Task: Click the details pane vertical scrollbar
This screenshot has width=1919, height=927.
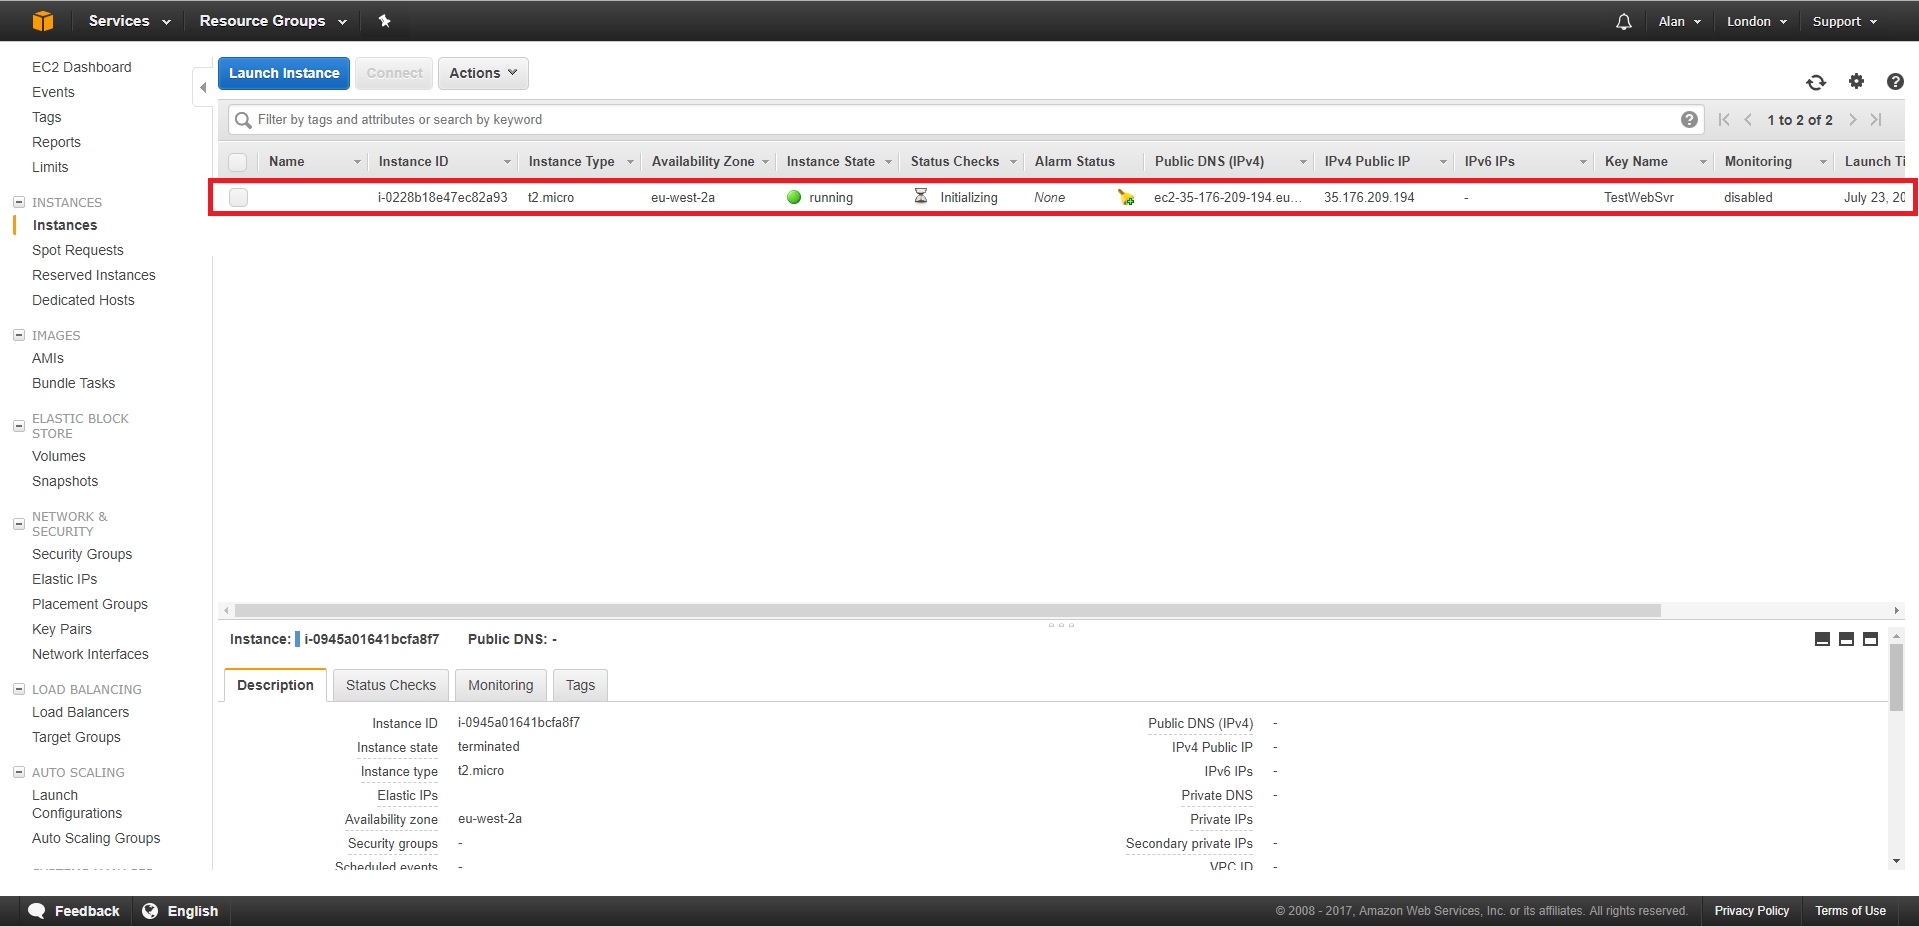Action: point(1896,678)
